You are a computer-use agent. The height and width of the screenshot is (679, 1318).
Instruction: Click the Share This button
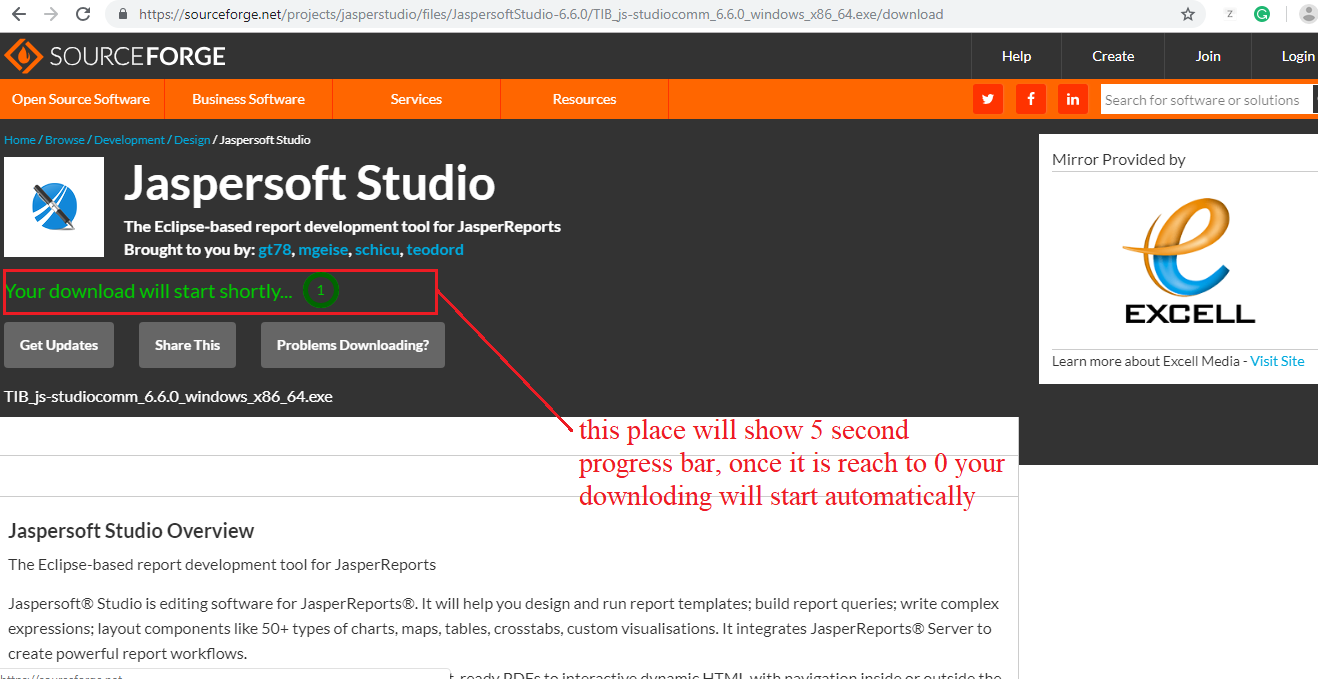point(187,345)
